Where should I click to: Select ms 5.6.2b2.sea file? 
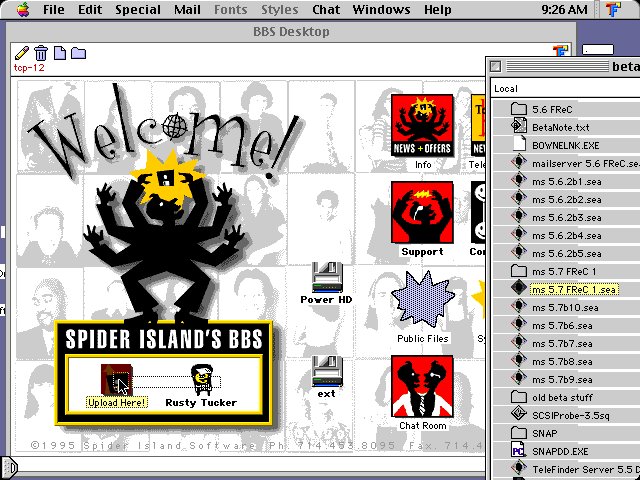(x=566, y=199)
